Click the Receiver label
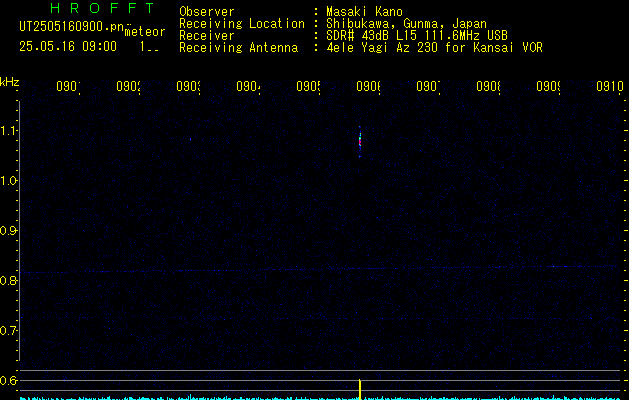This screenshot has width=629, height=400. point(207,36)
